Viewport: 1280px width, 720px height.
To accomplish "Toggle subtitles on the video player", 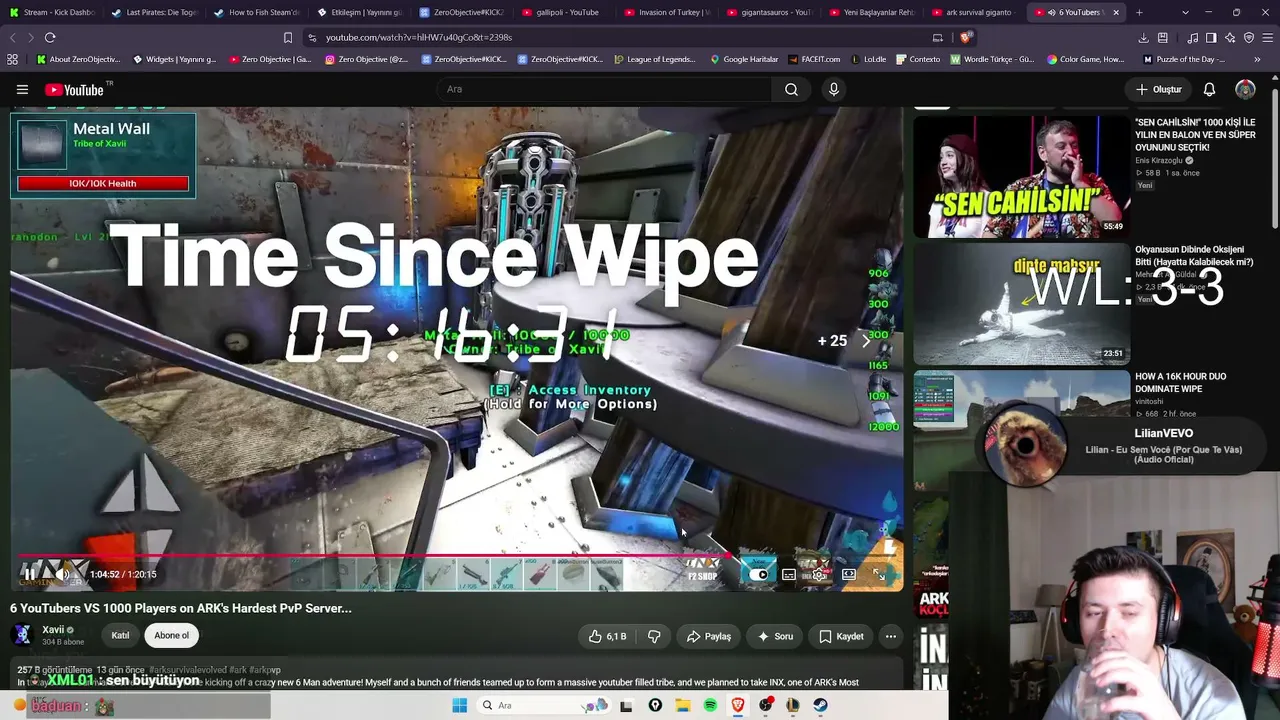I will [x=789, y=574].
